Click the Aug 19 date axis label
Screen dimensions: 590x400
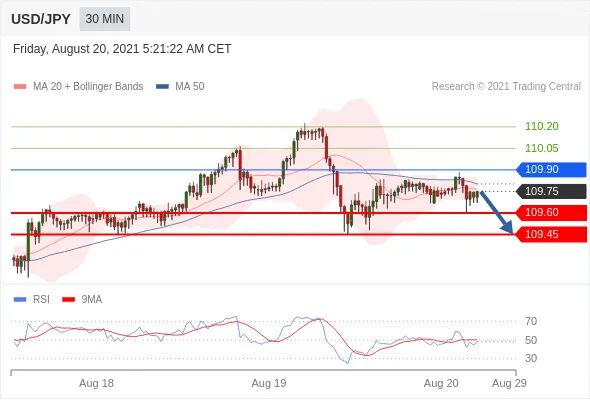click(x=269, y=383)
